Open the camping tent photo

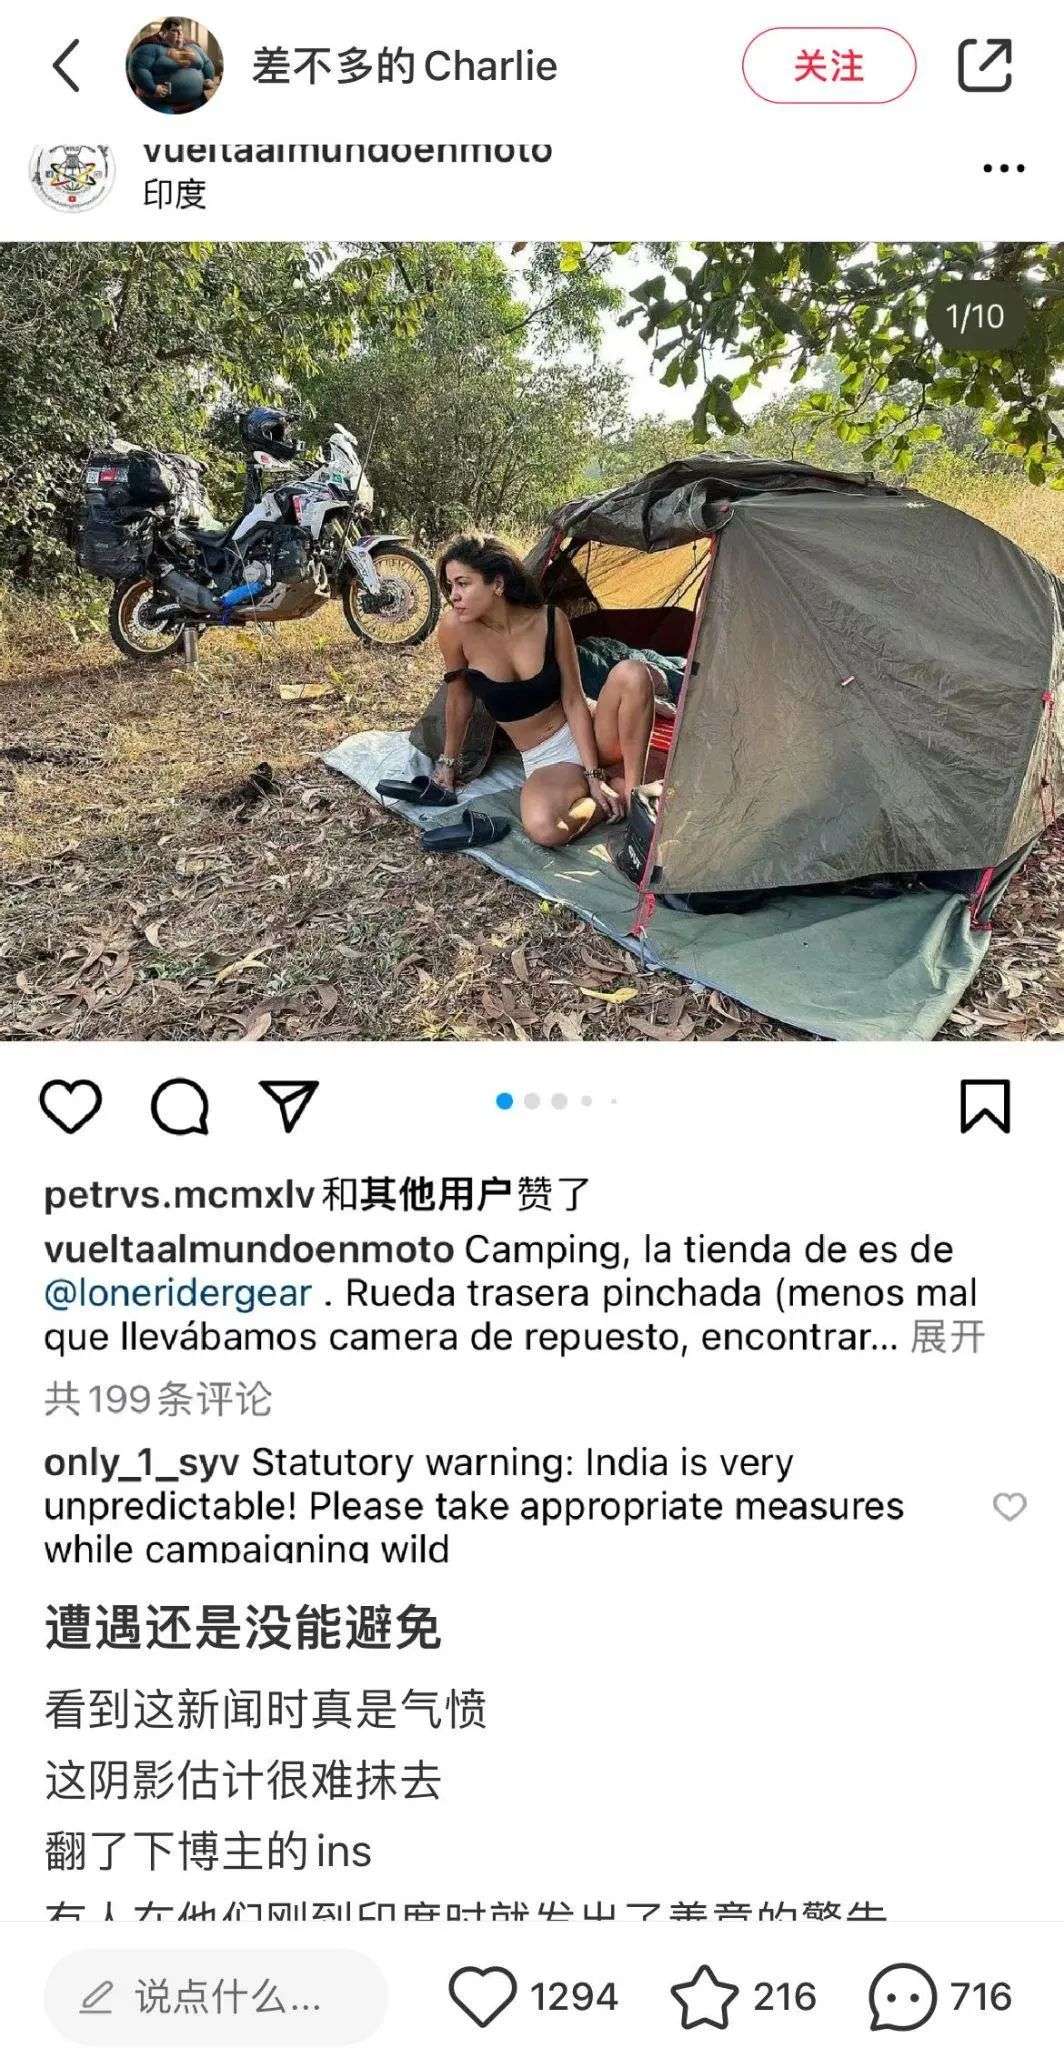pos(532,641)
